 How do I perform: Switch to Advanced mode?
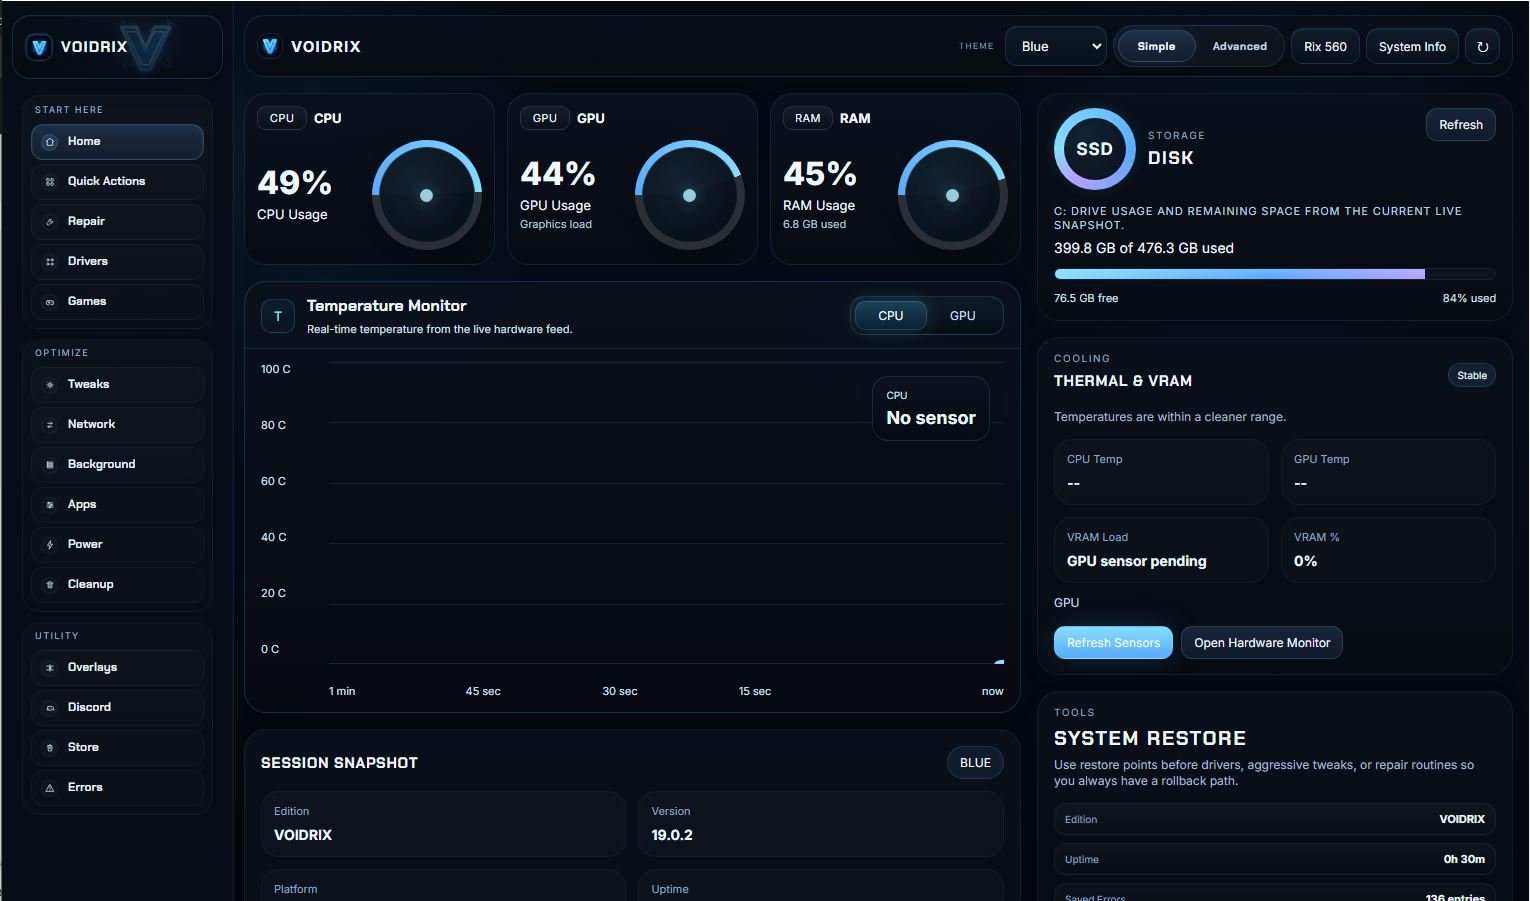click(x=1239, y=46)
